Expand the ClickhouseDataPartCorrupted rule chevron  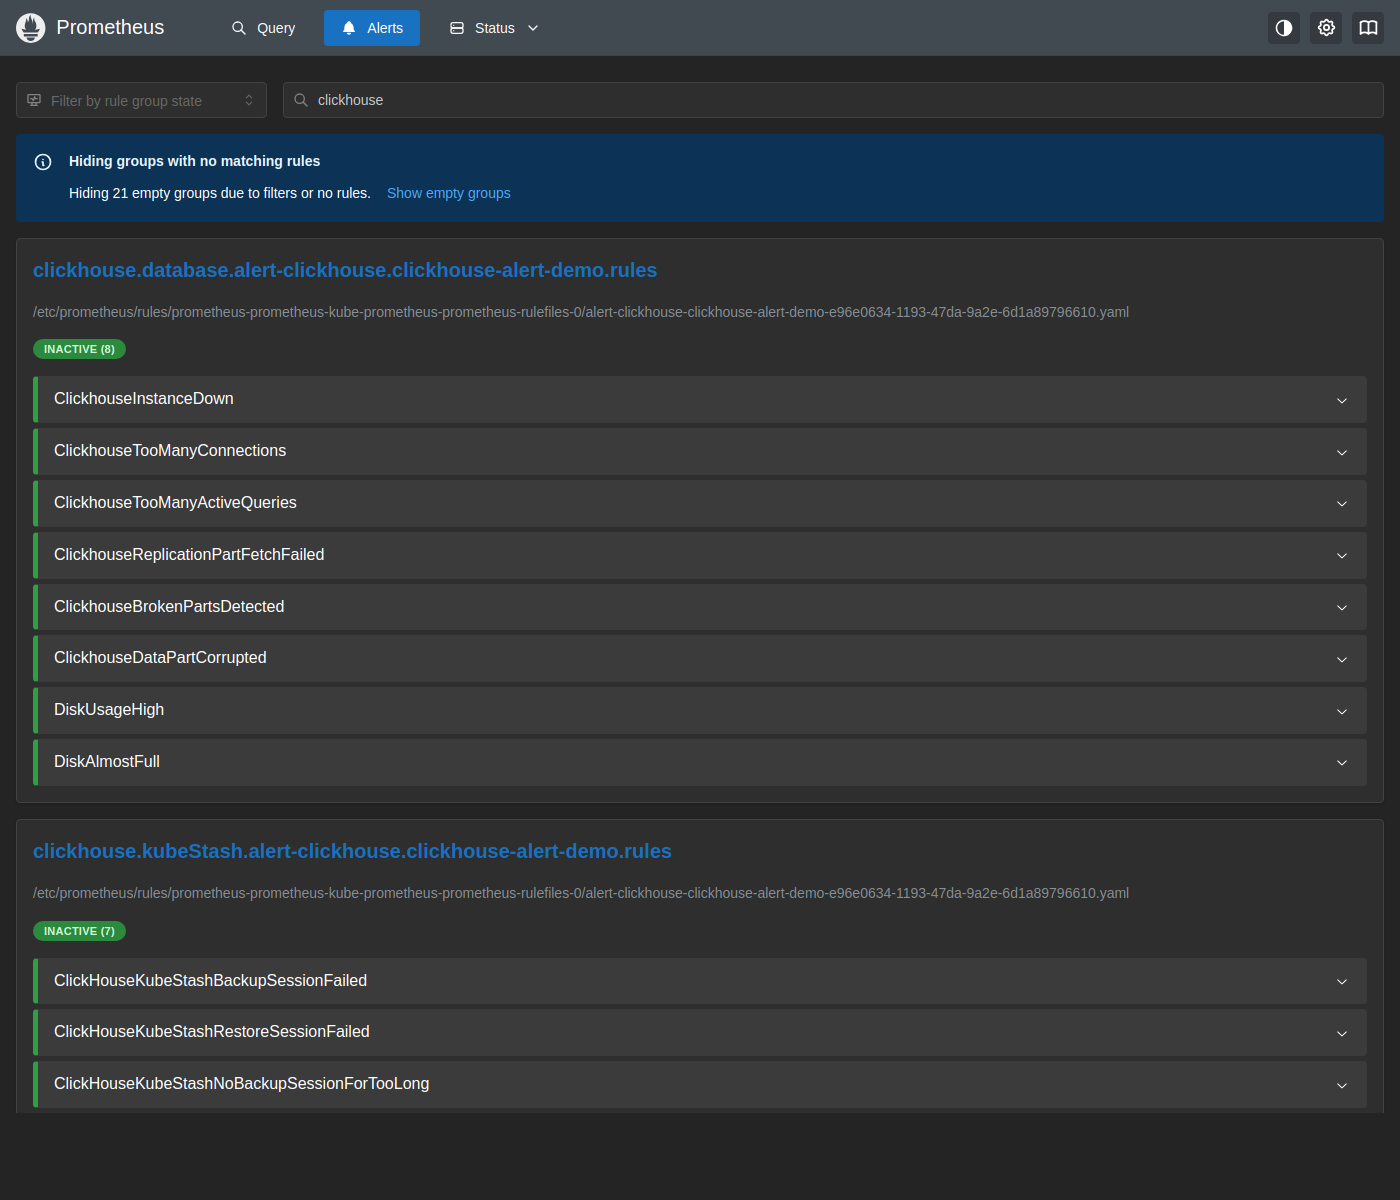pyautogui.click(x=1342, y=659)
